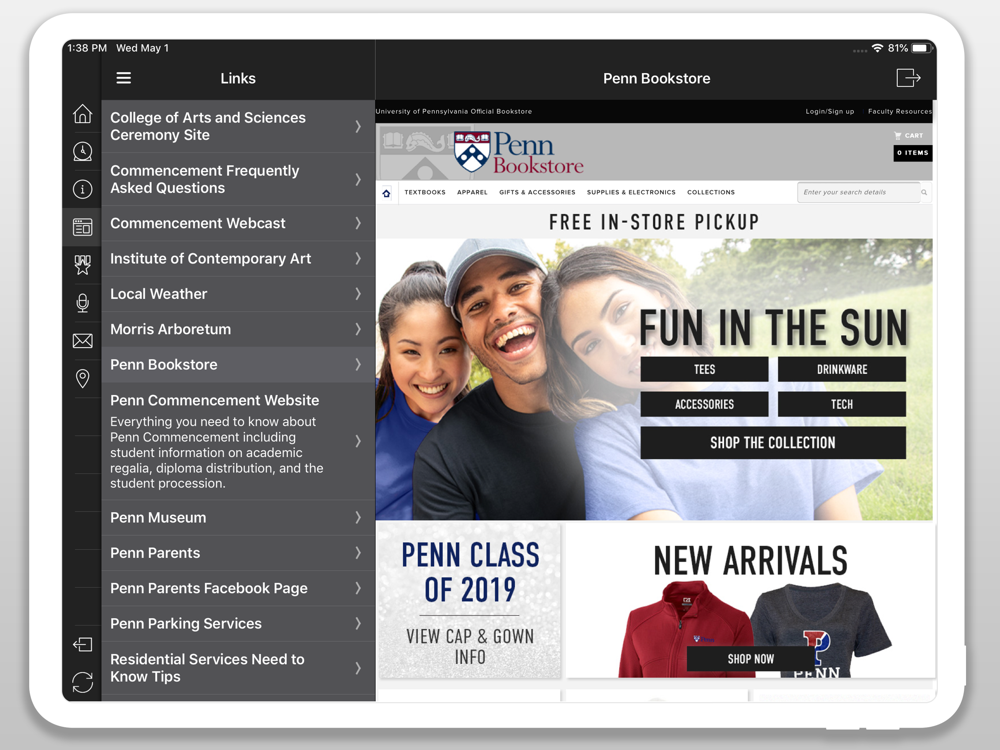Open the hamburger menu beside Links
Viewport: 1000px width, 750px height.
click(124, 78)
